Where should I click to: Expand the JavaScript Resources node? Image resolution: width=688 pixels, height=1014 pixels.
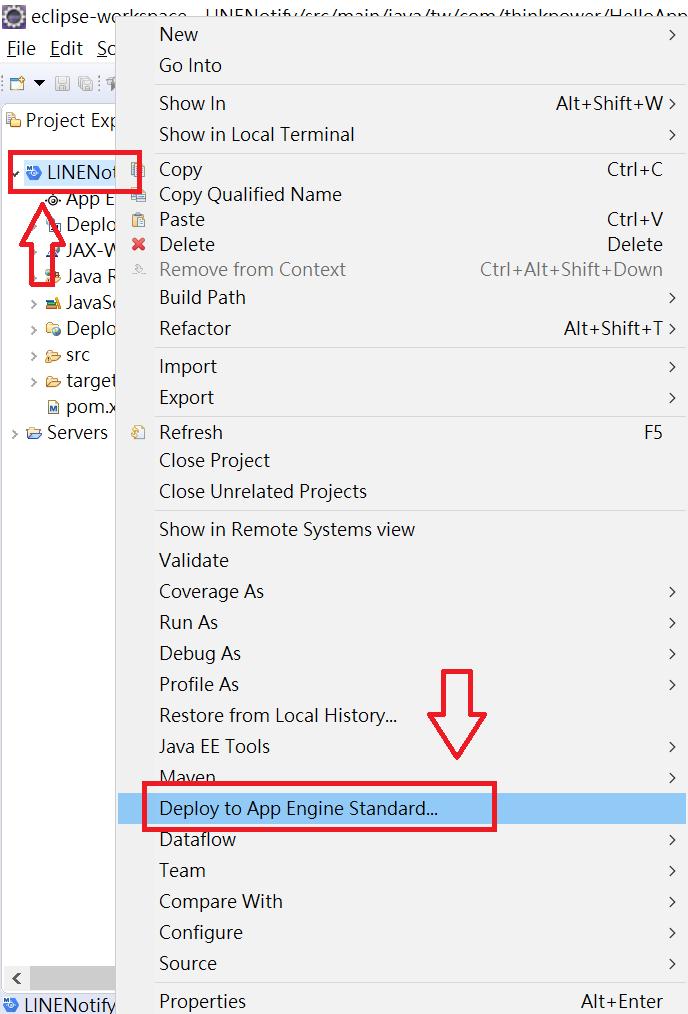tap(34, 303)
